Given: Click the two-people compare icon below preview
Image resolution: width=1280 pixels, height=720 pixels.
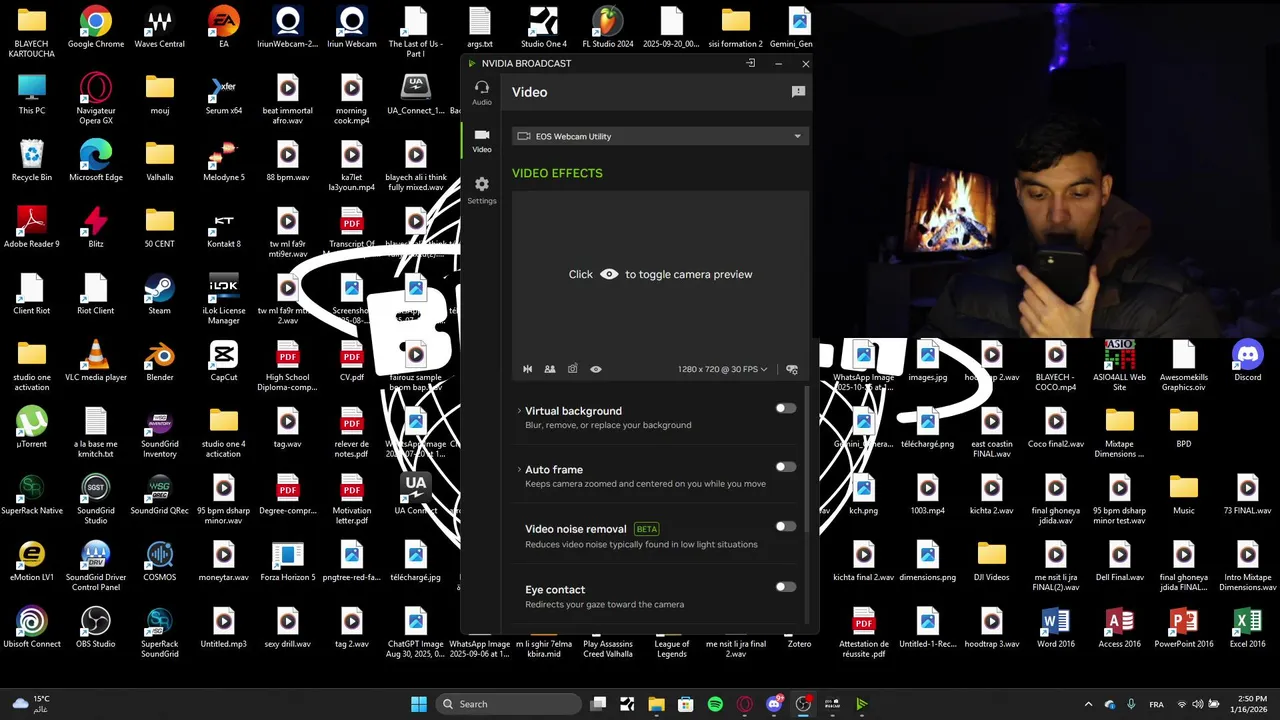Looking at the screenshot, I should coord(550,369).
